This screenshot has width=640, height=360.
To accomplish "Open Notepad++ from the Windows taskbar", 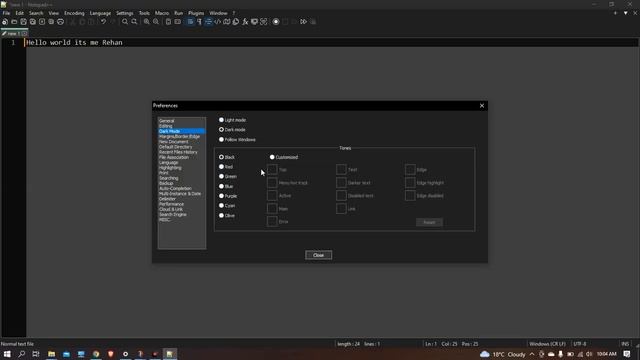I will [170, 354].
